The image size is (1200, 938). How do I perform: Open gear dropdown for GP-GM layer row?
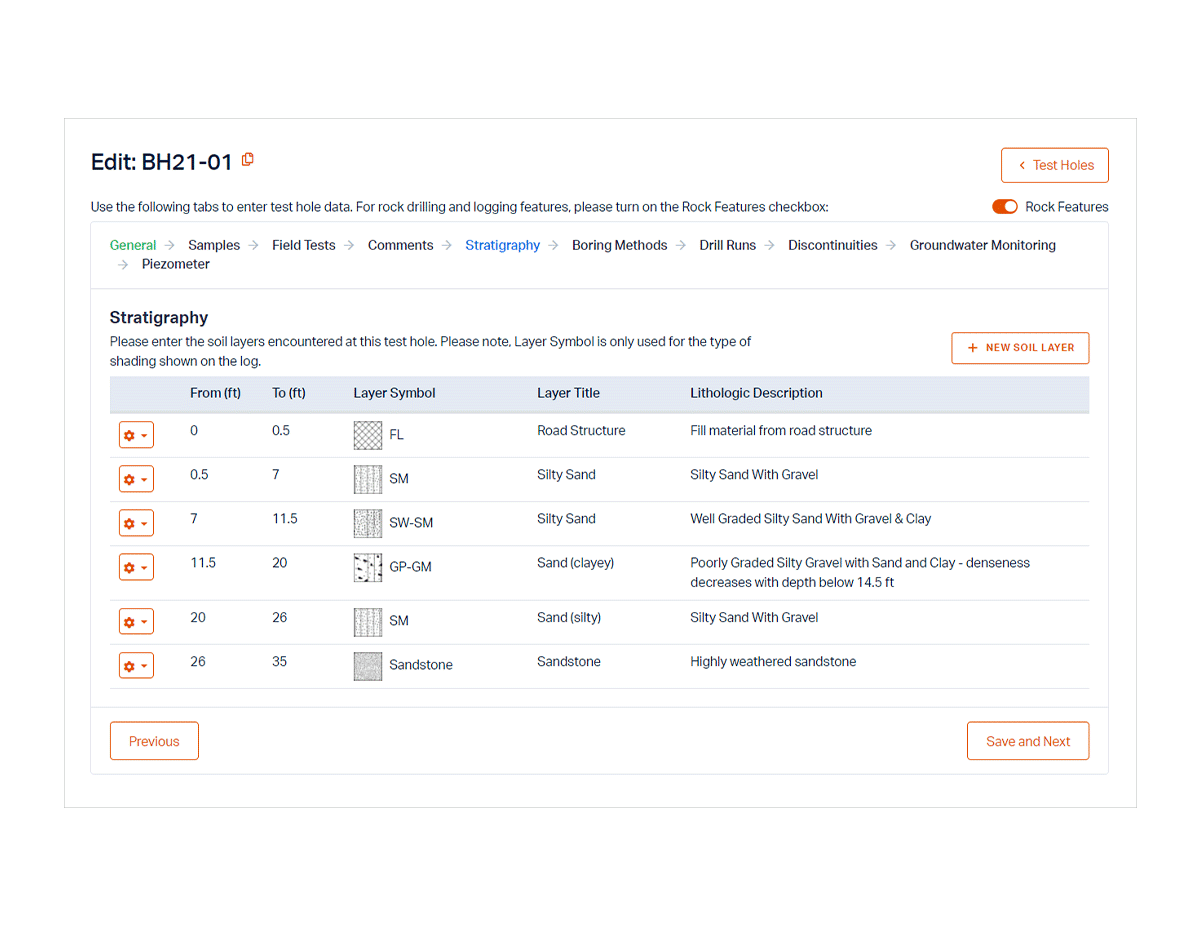[x=136, y=568]
